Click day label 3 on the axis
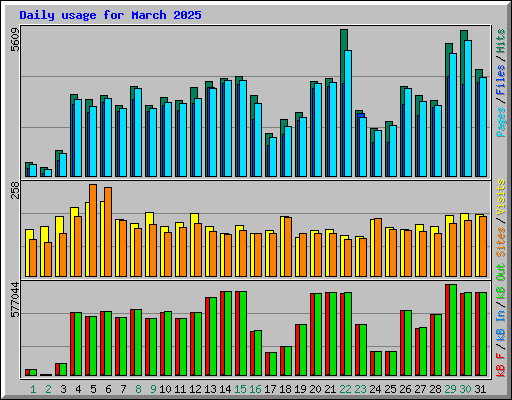This screenshot has height=400, width=512. [63, 389]
